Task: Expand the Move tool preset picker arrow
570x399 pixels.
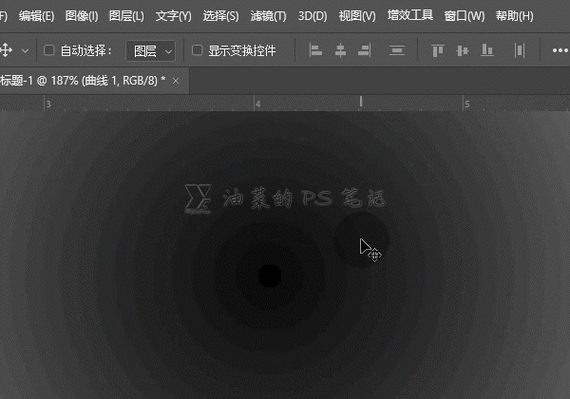Action: pos(25,51)
